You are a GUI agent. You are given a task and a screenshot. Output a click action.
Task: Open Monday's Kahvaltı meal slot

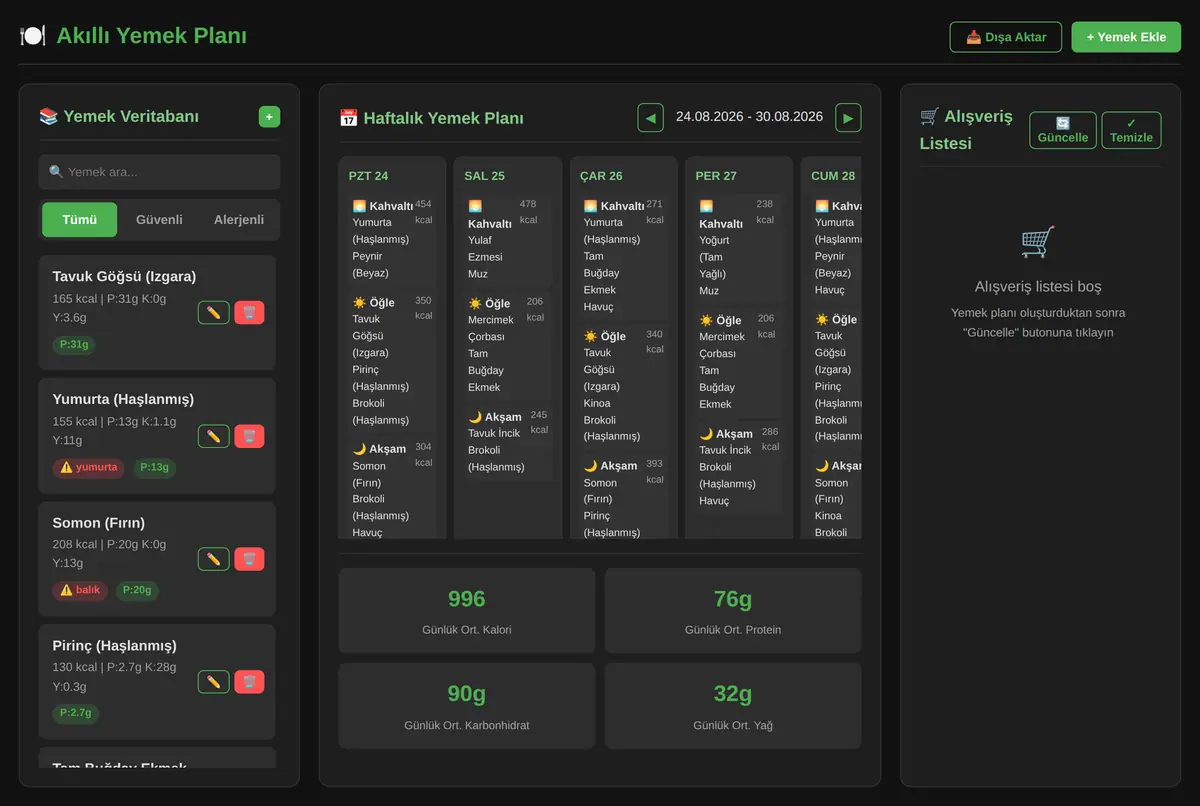coord(392,239)
